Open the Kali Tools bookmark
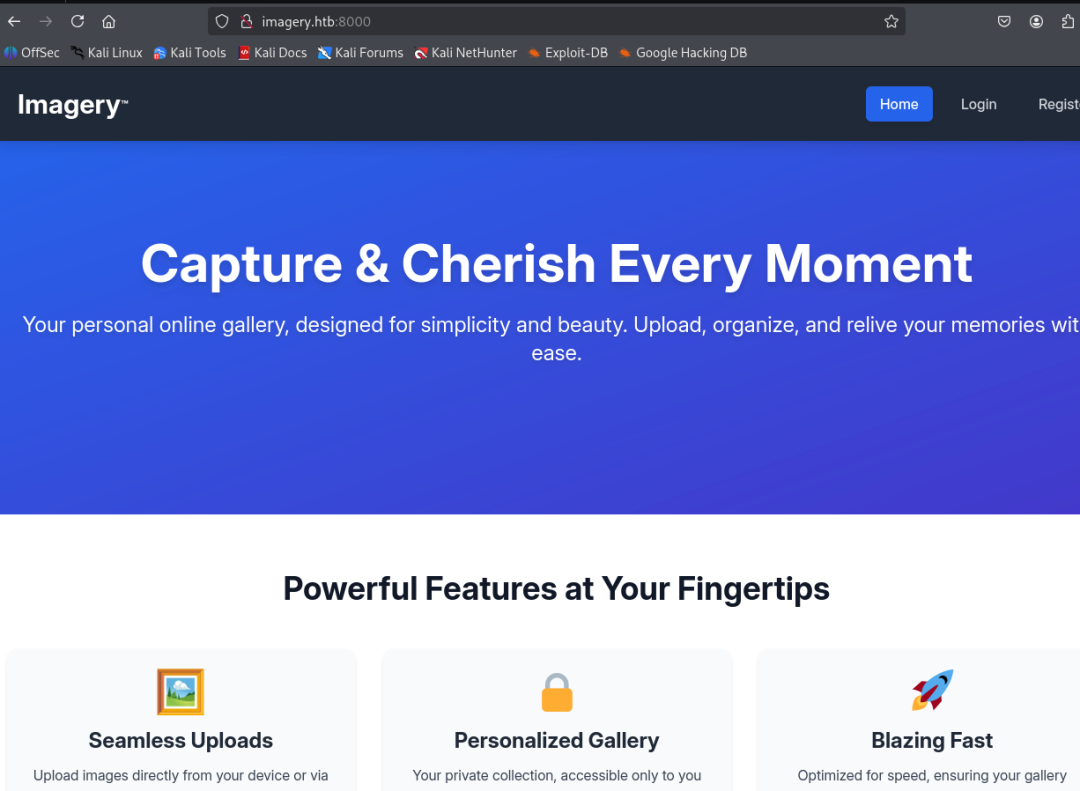The image size is (1080, 791). pyautogui.click(x=190, y=53)
